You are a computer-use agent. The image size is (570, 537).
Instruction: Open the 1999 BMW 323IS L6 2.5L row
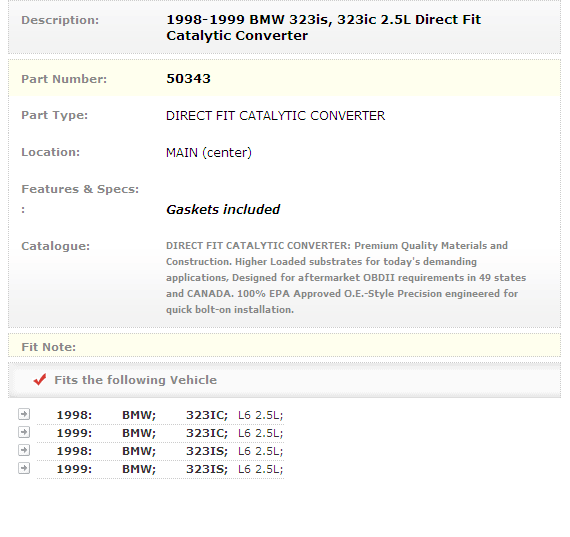[160, 469]
